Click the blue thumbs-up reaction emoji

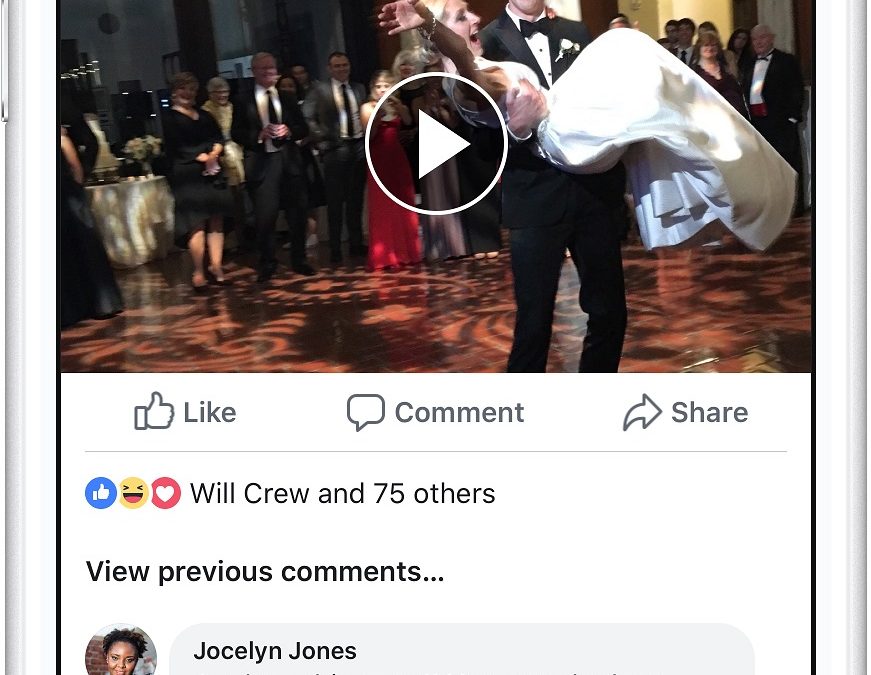tap(101, 493)
